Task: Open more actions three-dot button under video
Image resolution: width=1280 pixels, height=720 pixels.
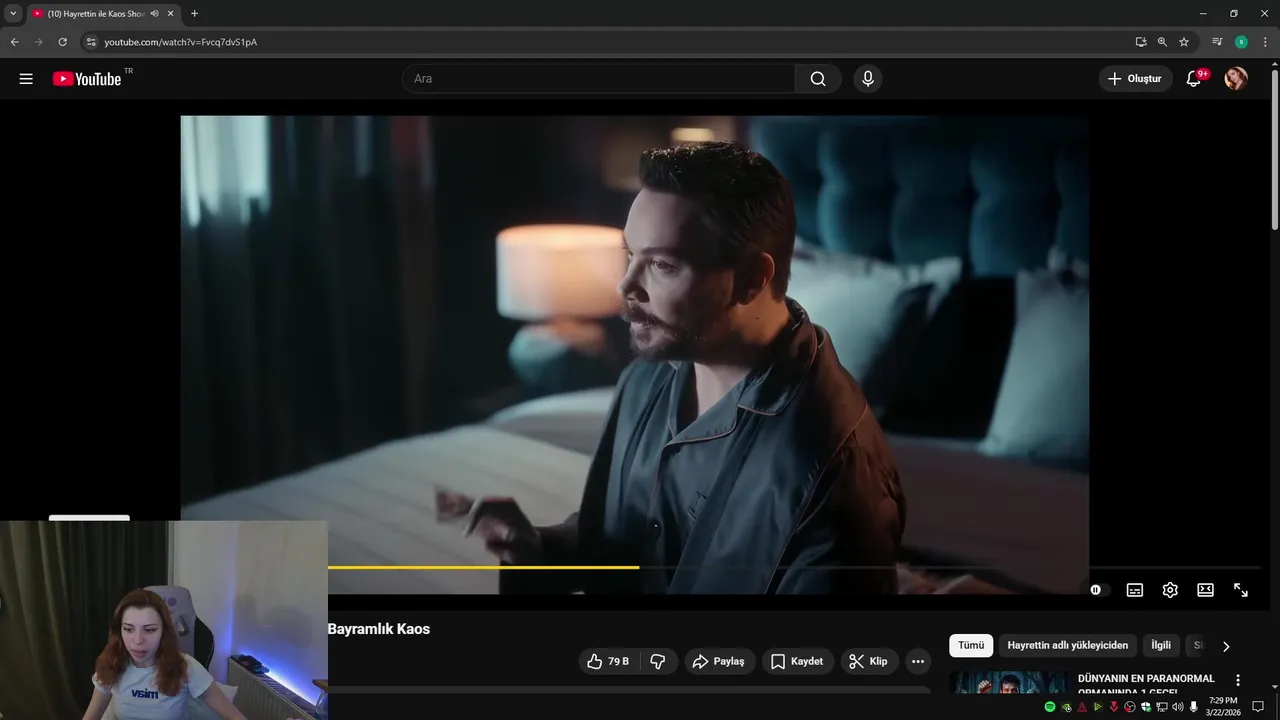Action: 918,661
